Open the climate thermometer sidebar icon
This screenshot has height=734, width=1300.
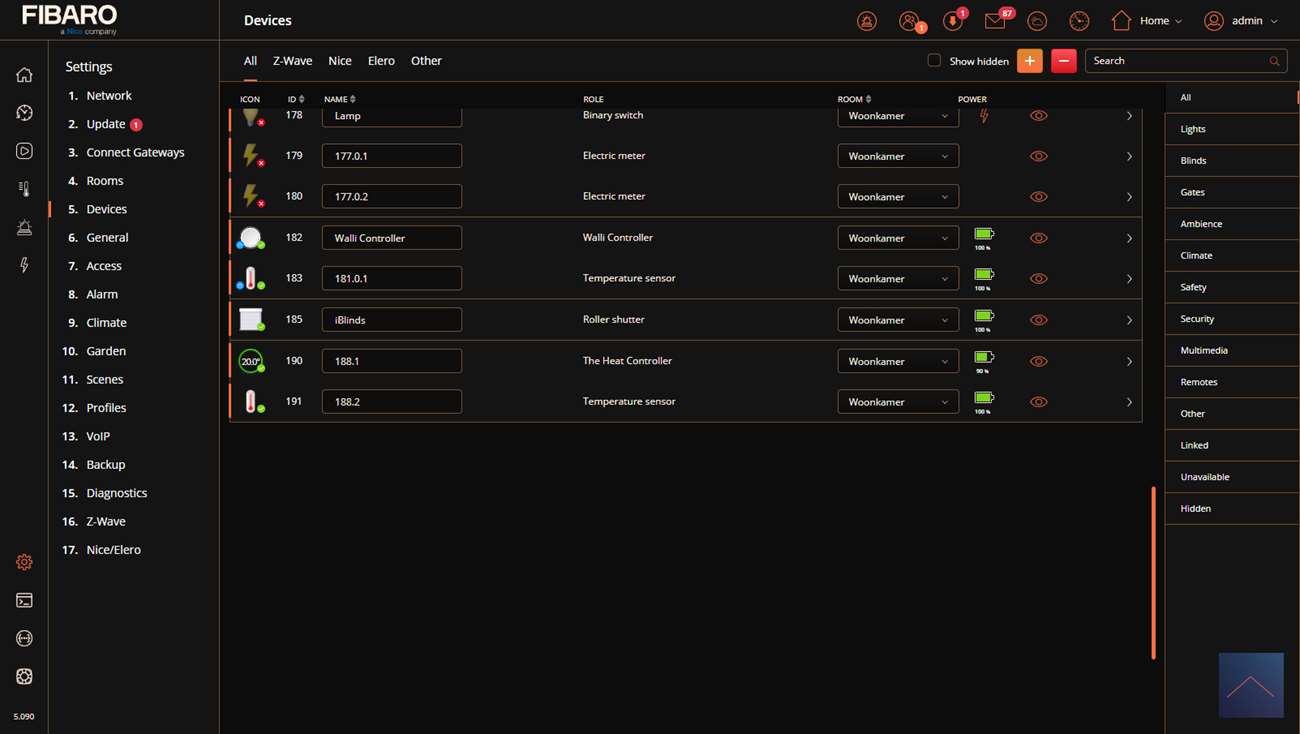24,189
